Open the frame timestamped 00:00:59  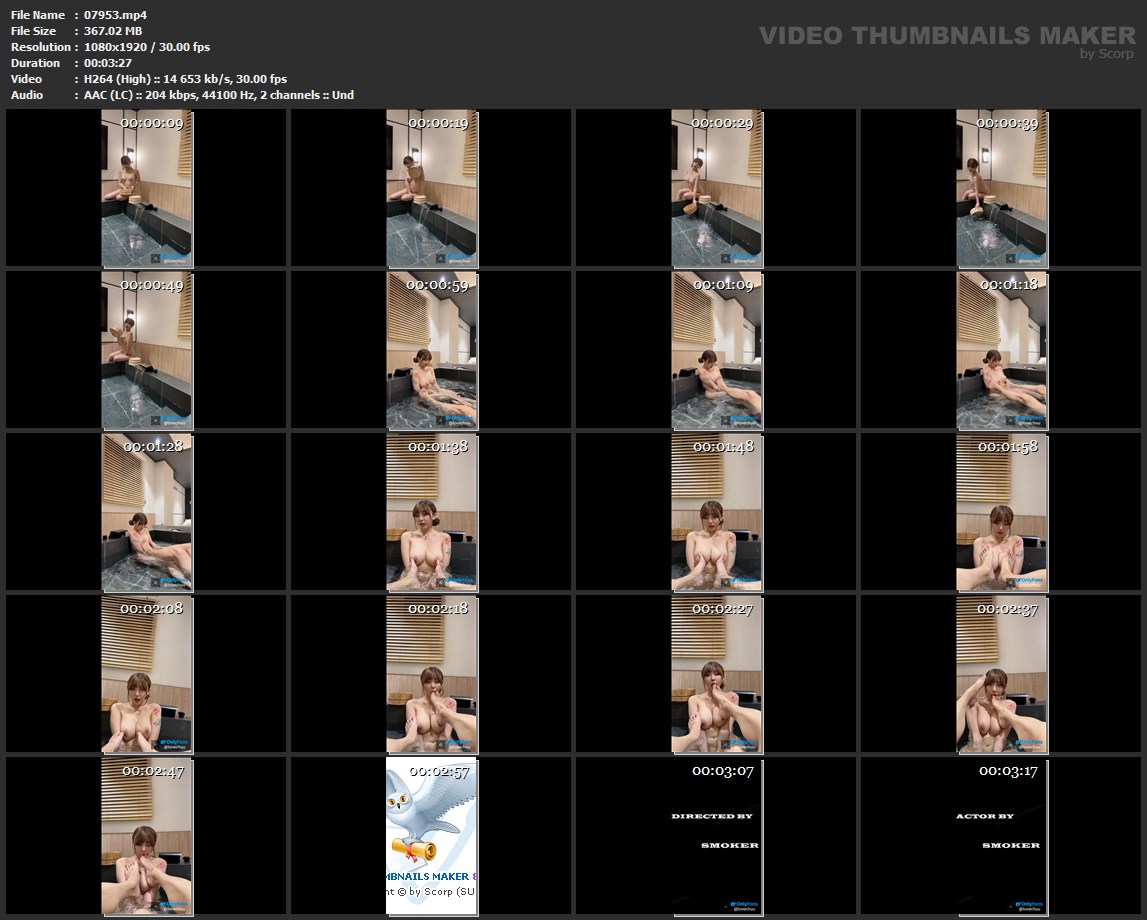(432, 350)
